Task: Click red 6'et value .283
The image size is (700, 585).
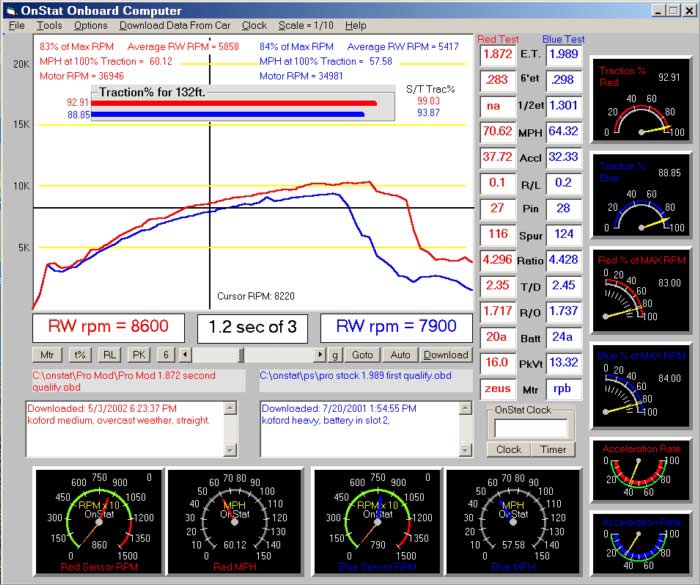Action: point(497,80)
